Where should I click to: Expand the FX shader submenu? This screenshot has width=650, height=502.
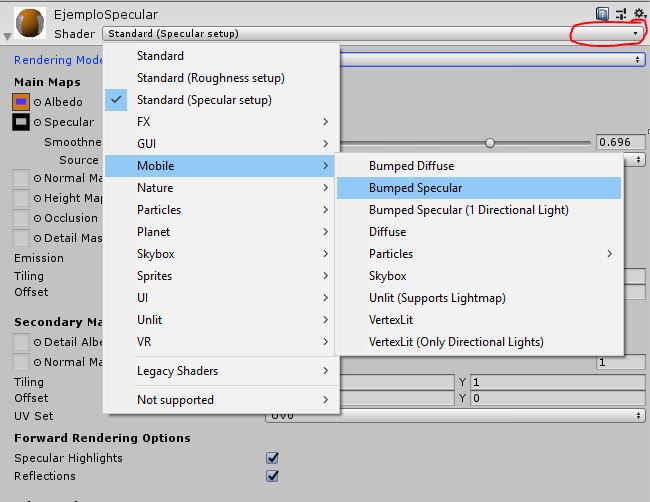[x=222, y=122]
